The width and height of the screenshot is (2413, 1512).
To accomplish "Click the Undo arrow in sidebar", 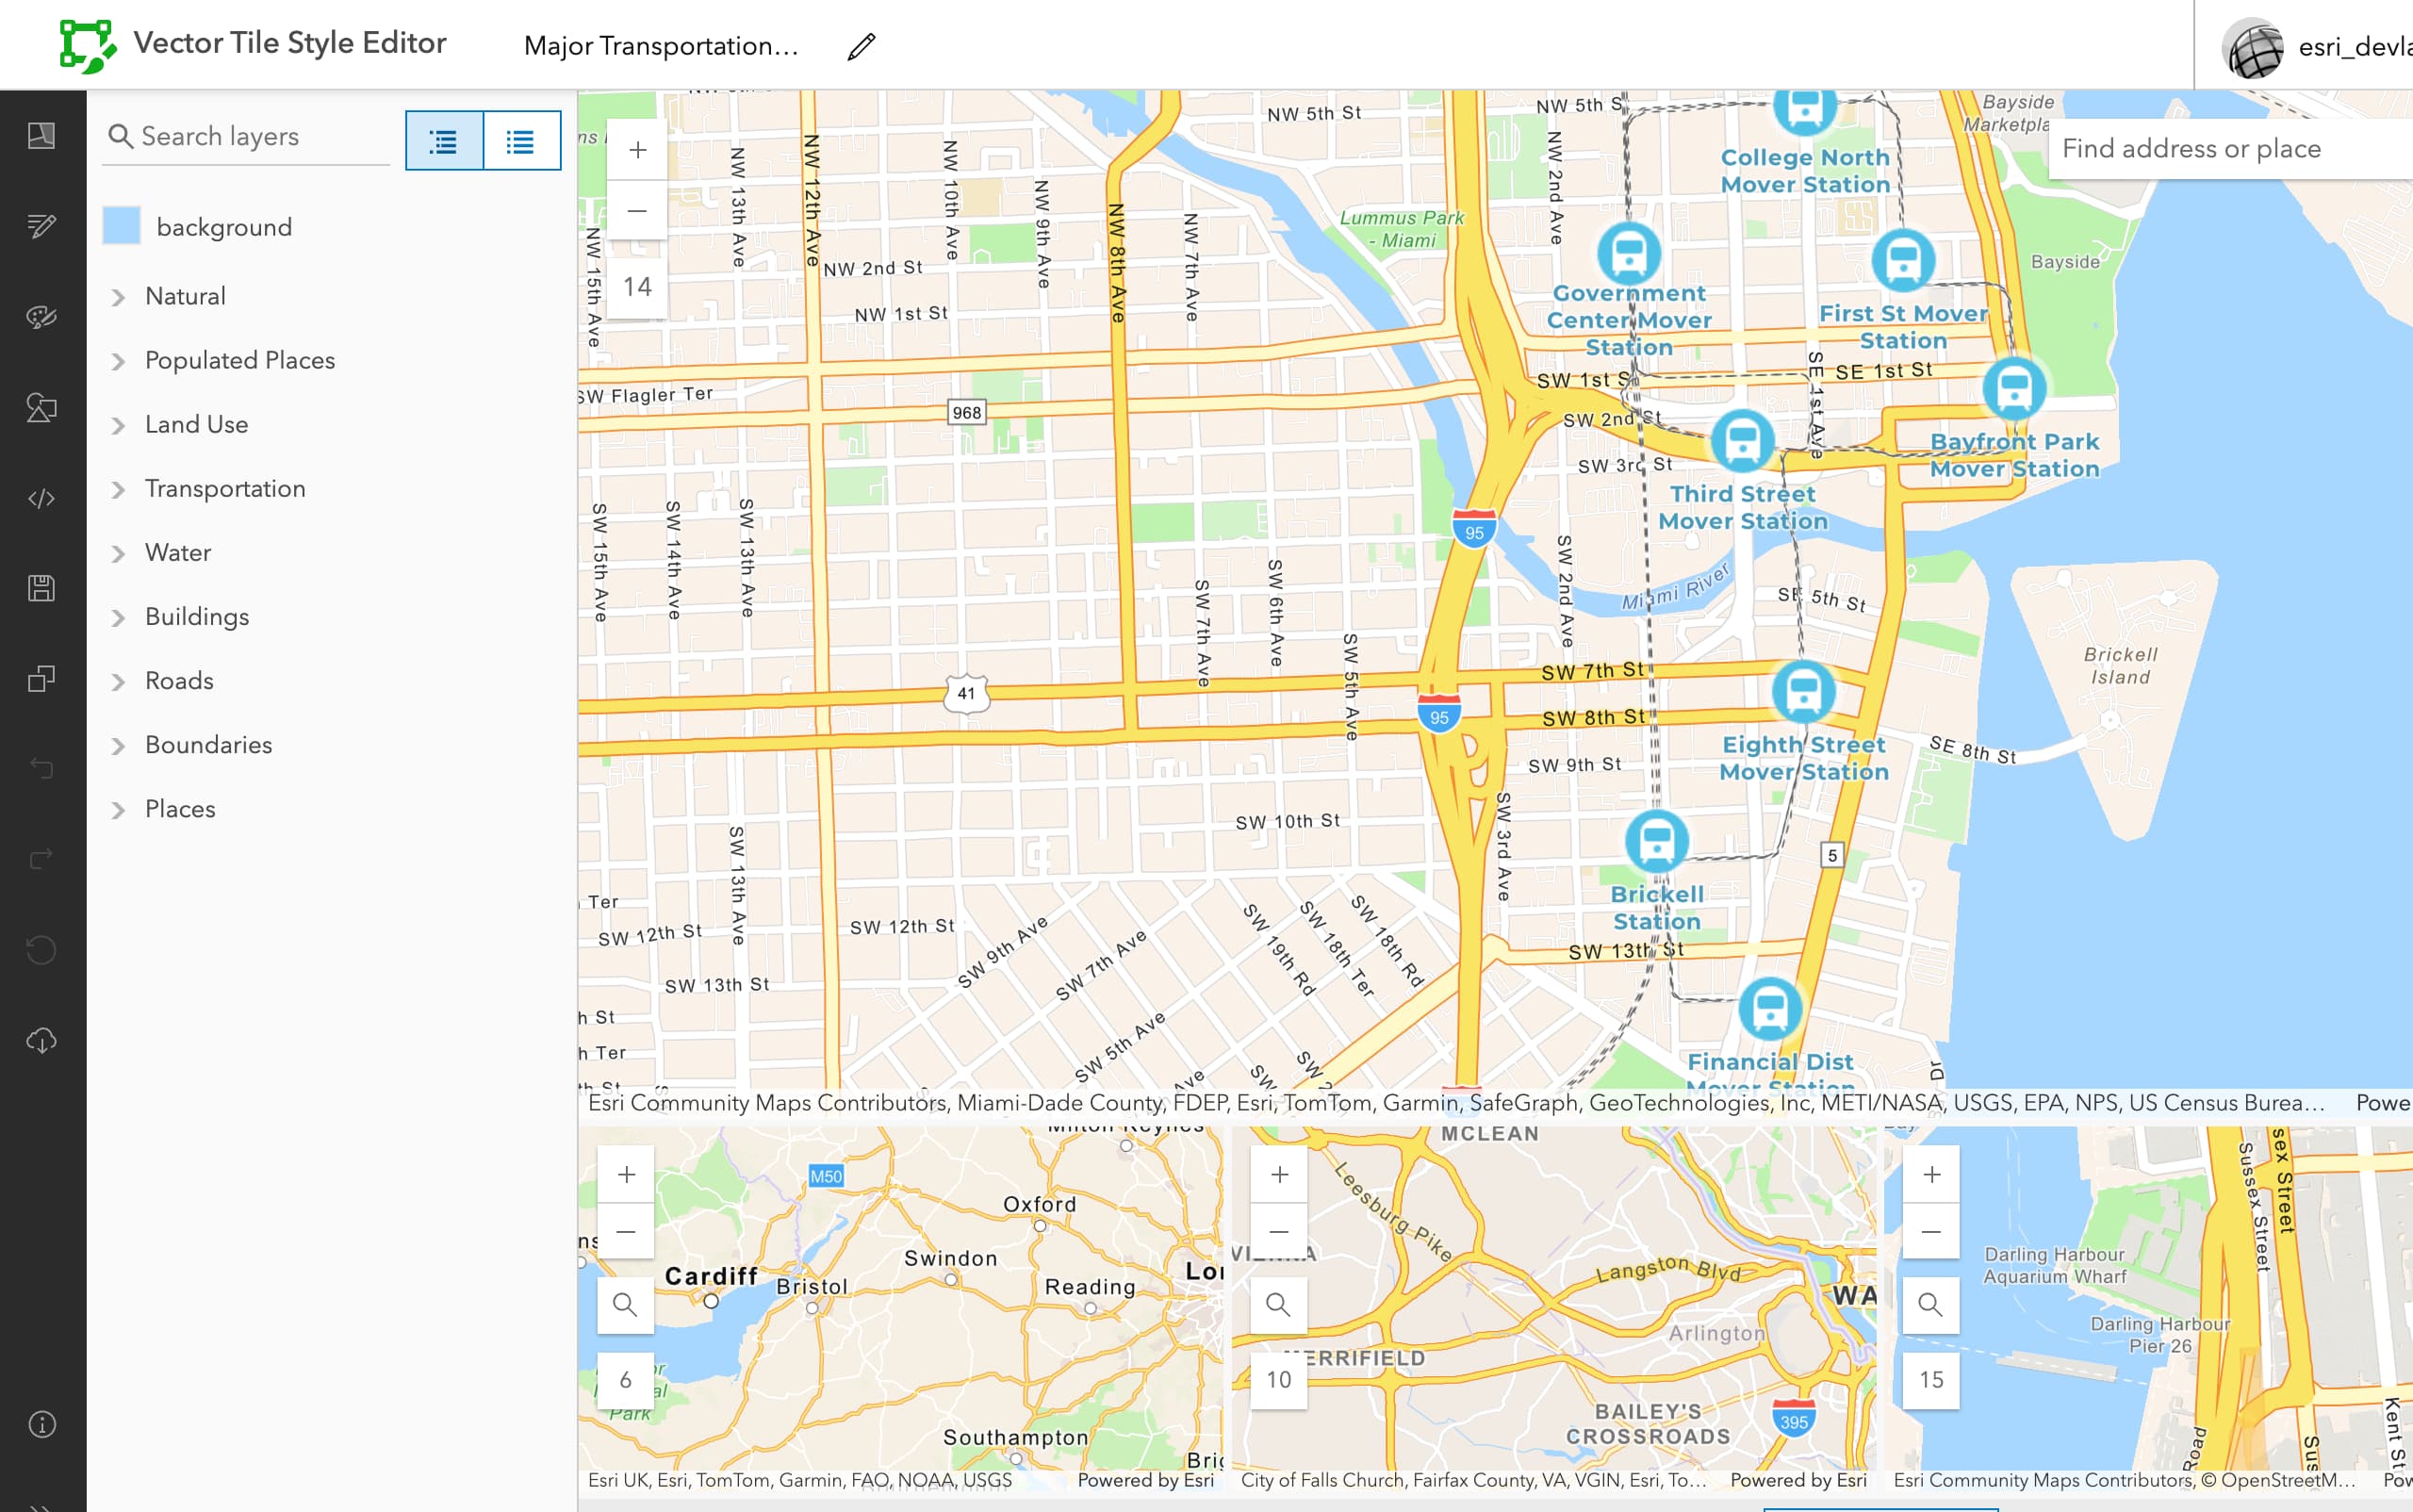I will tap(41, 768).
